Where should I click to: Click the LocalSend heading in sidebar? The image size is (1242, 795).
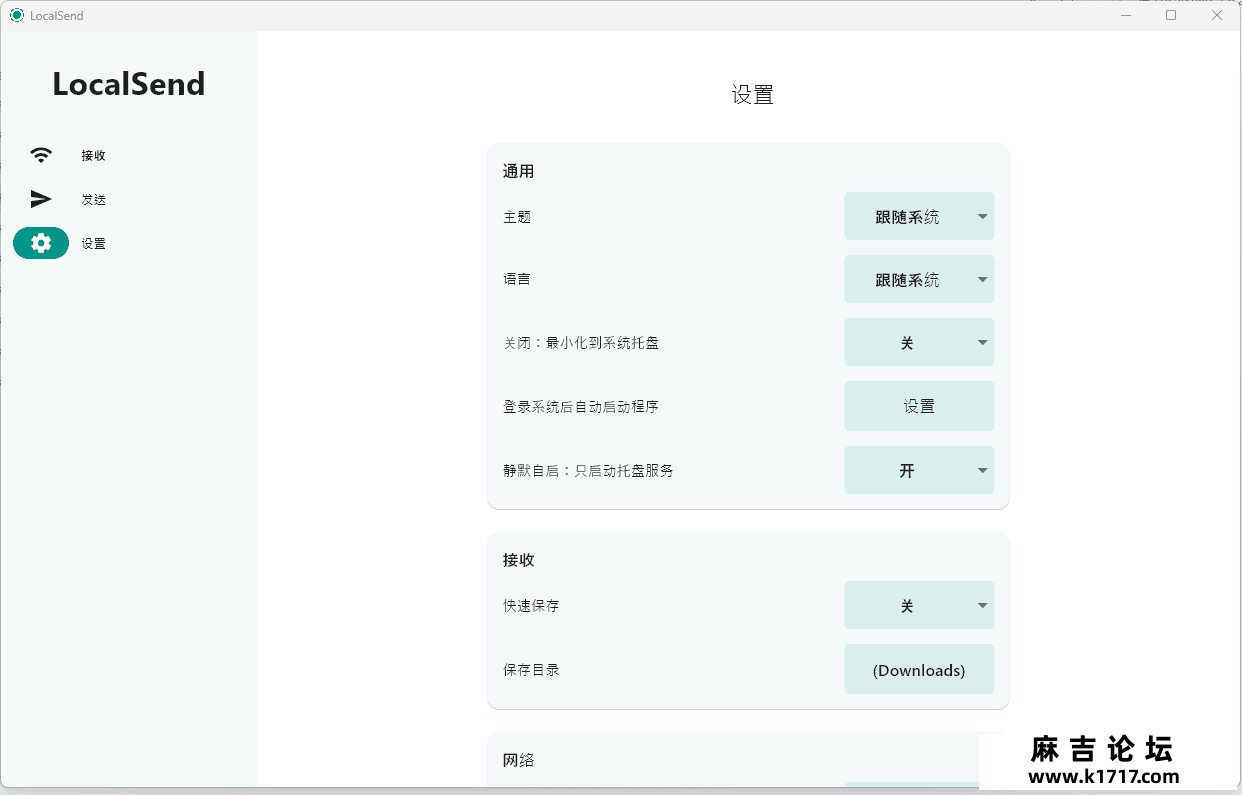coord(129,84)
